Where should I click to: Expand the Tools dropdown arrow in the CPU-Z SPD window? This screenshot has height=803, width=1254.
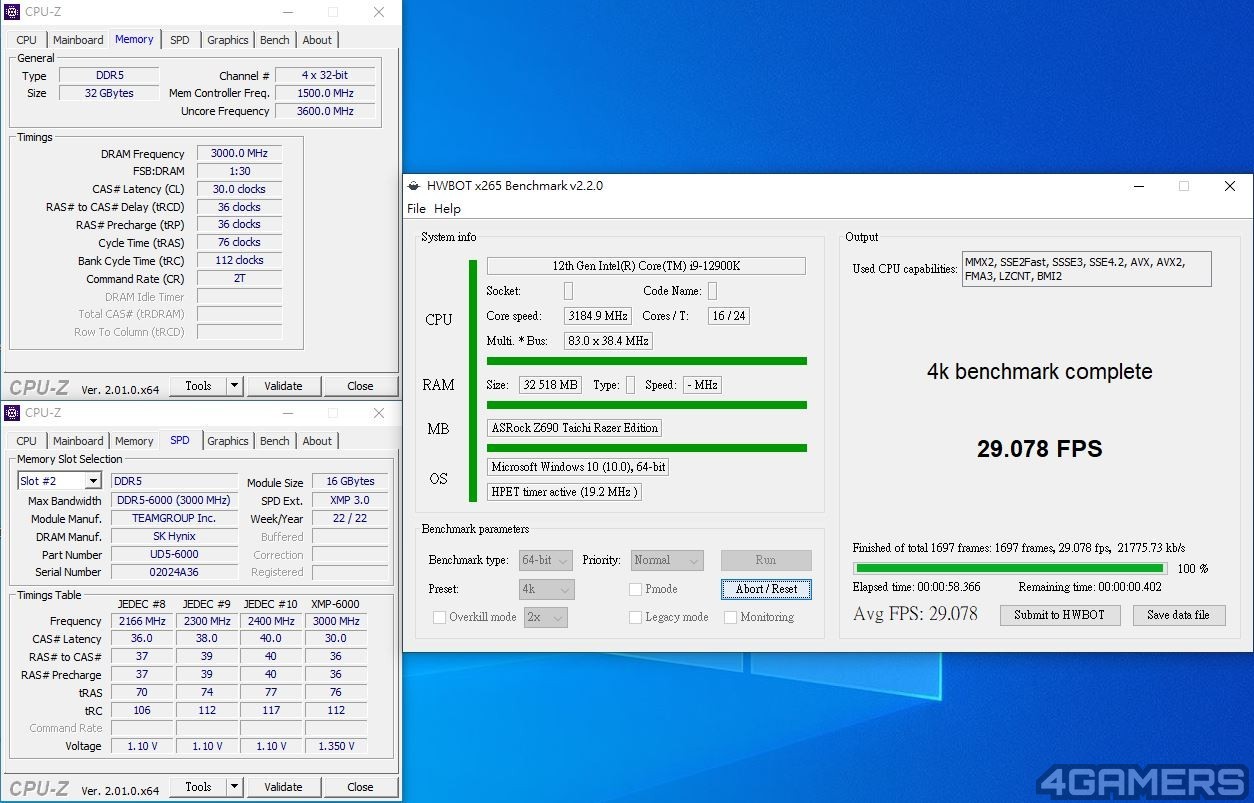point(234,787)
